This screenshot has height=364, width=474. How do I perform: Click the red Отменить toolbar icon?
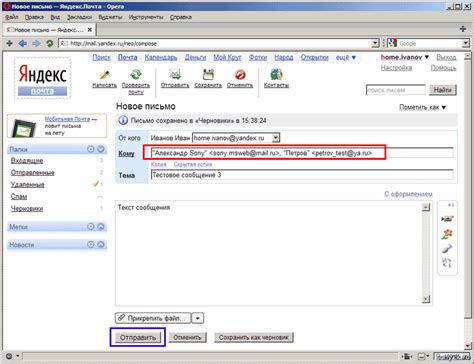tap(240, 74)
